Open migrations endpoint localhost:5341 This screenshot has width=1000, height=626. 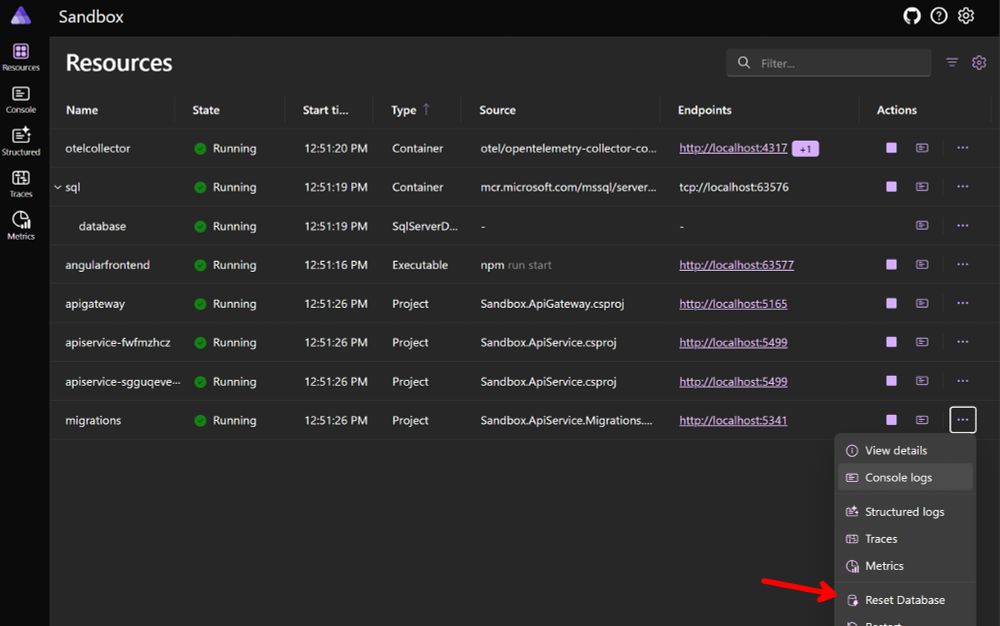tap(733, 420)
